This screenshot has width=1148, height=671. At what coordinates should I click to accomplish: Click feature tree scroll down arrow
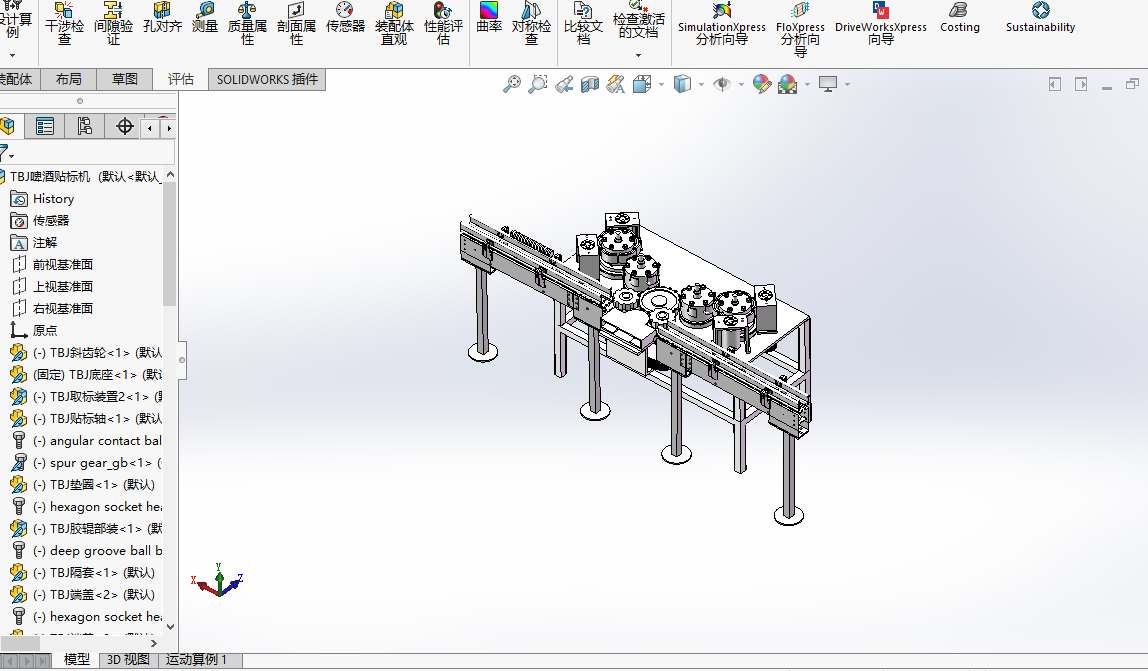point(170,627)
